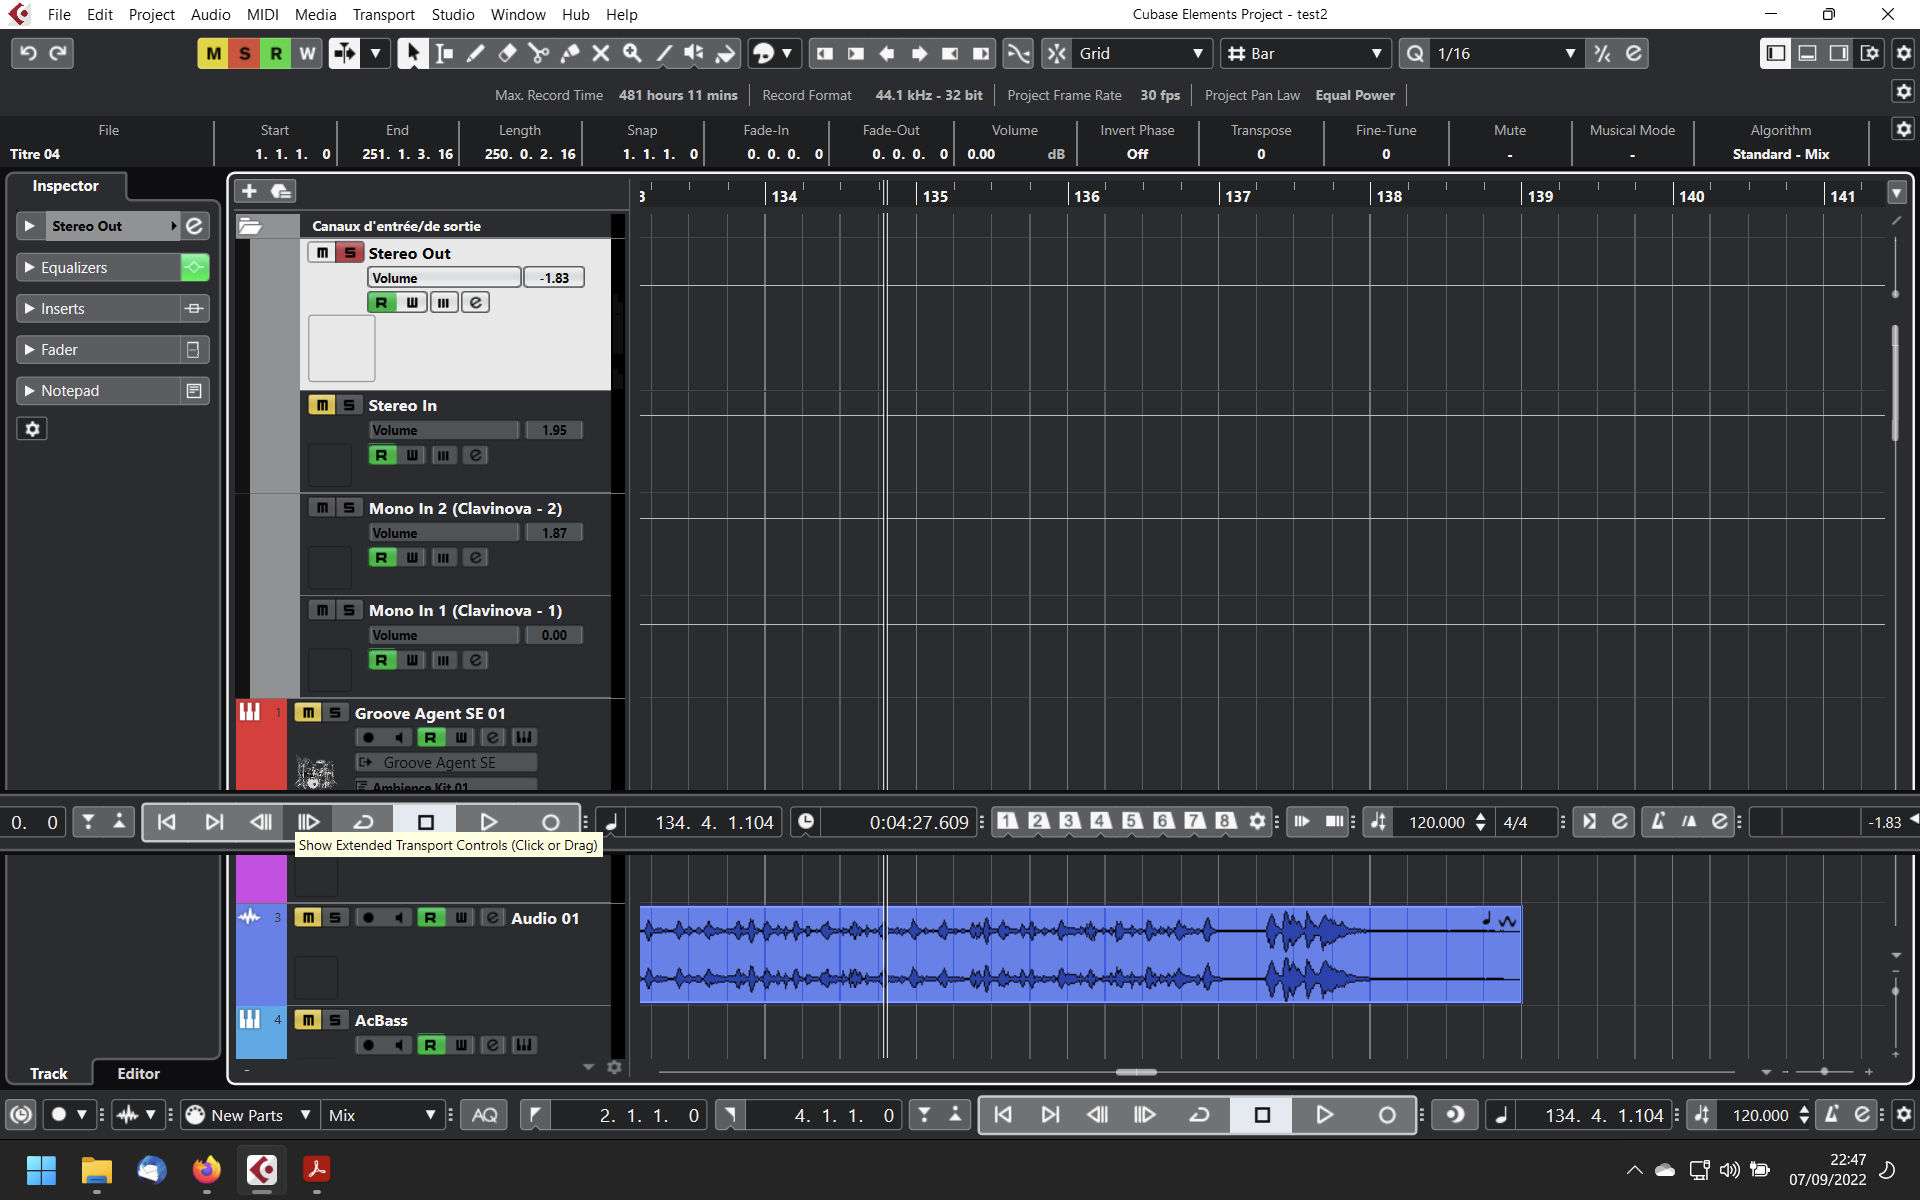This screenshot has height=1200, width=1920.
Task: Click the Mono In 1 Volume slider
Action: 444,635
